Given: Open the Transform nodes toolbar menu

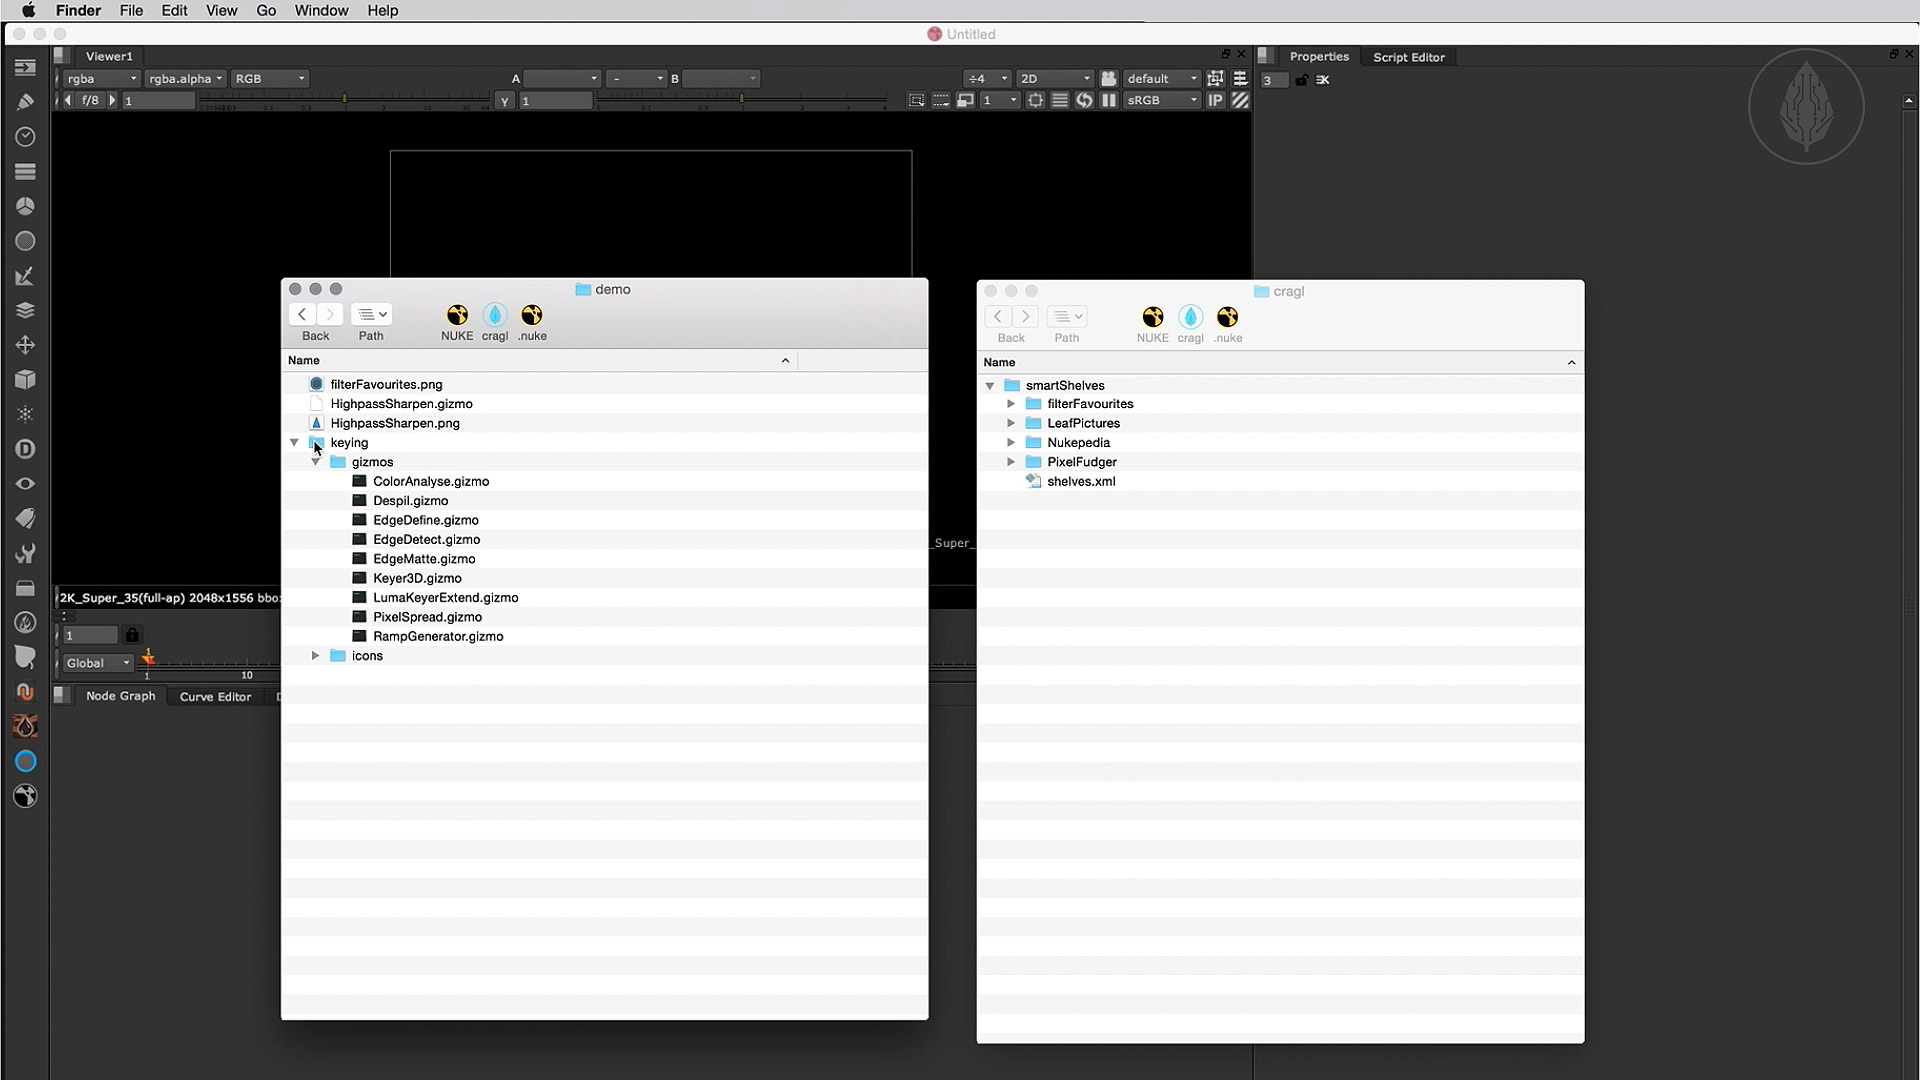Looking at the screenshot, I should tap(25, 345).
